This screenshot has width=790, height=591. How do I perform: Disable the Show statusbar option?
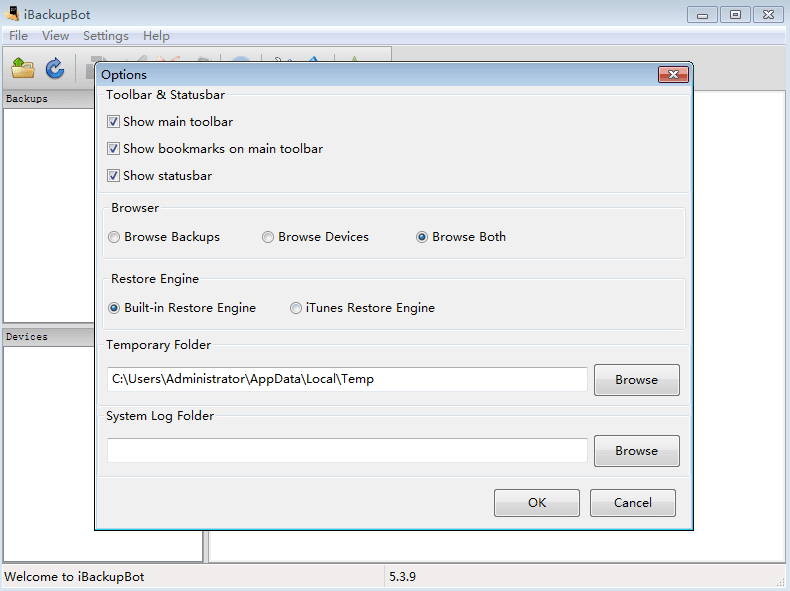pyautogui.click(x=113, y=176)
